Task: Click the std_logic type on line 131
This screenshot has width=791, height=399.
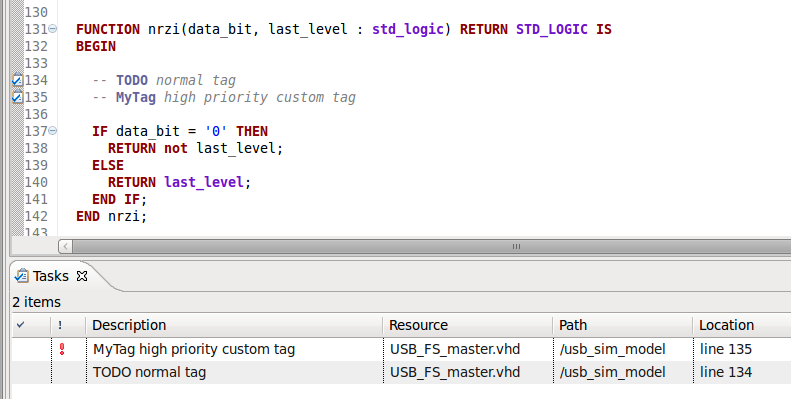Action: tap(408, 29)
